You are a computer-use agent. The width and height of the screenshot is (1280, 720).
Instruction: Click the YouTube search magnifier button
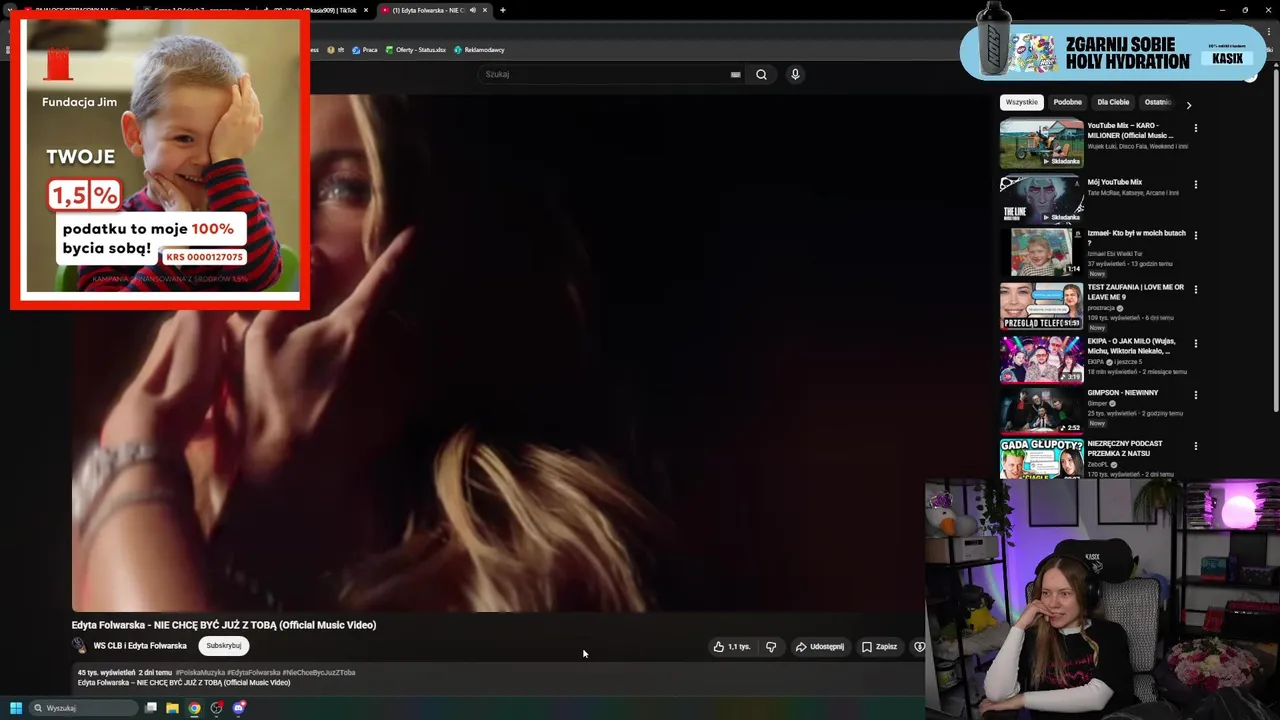pyautogui.click(x=761, y=74)
